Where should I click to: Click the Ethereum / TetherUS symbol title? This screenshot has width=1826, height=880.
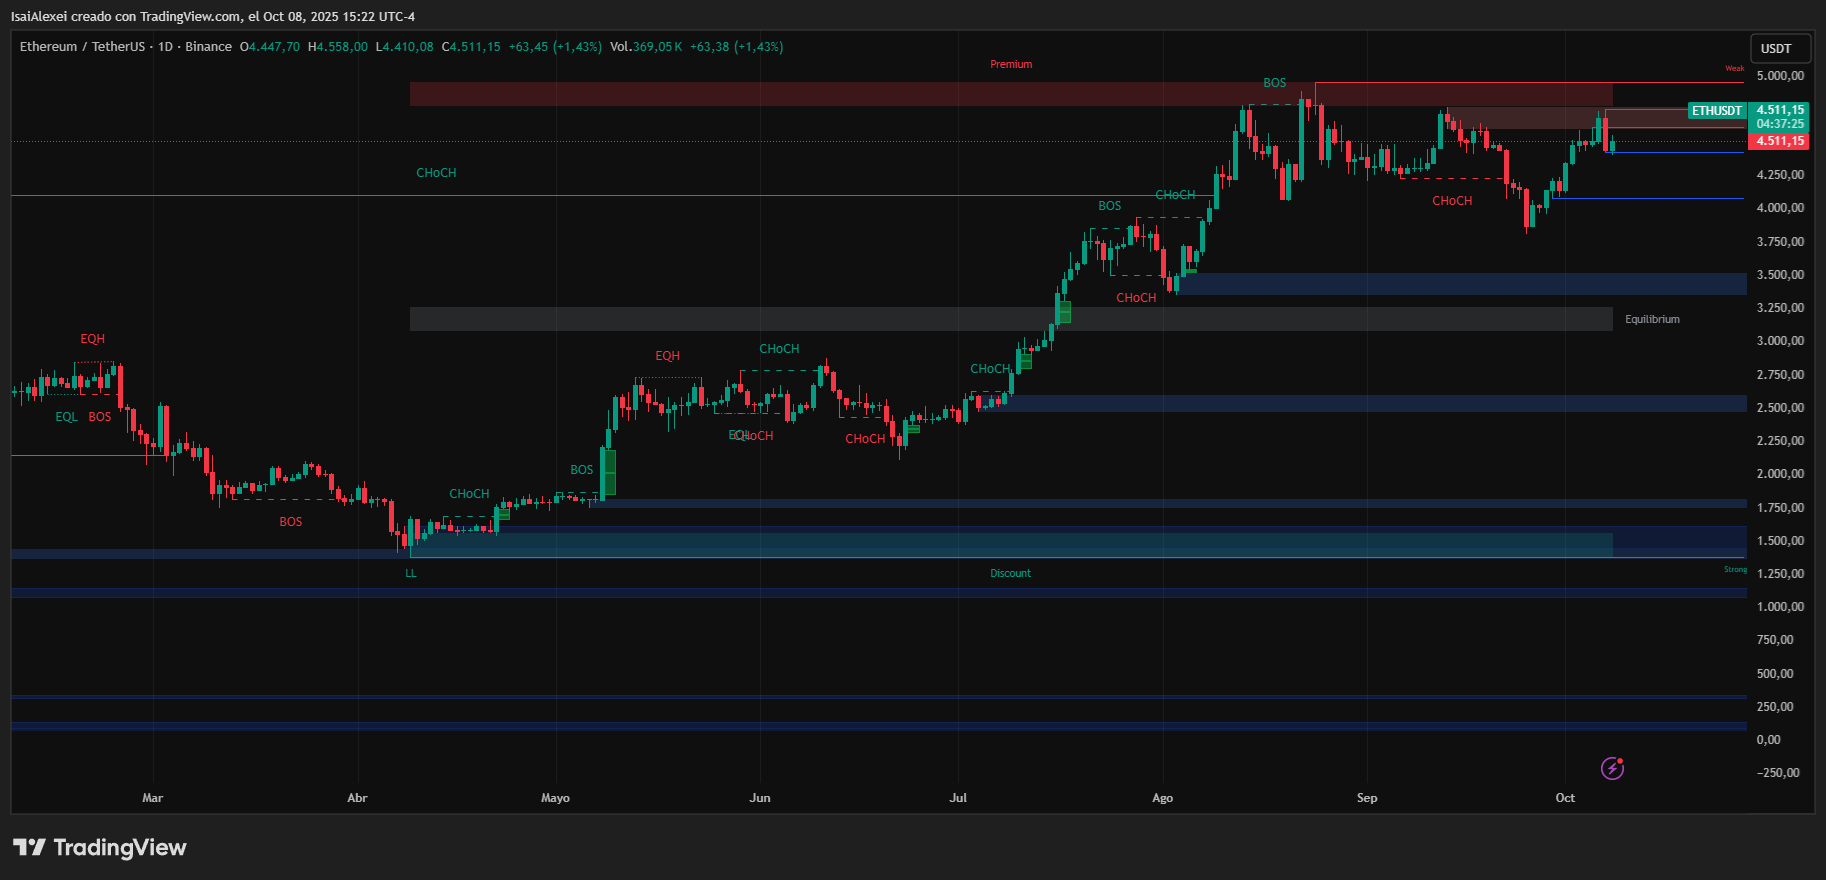coord(82,47)
